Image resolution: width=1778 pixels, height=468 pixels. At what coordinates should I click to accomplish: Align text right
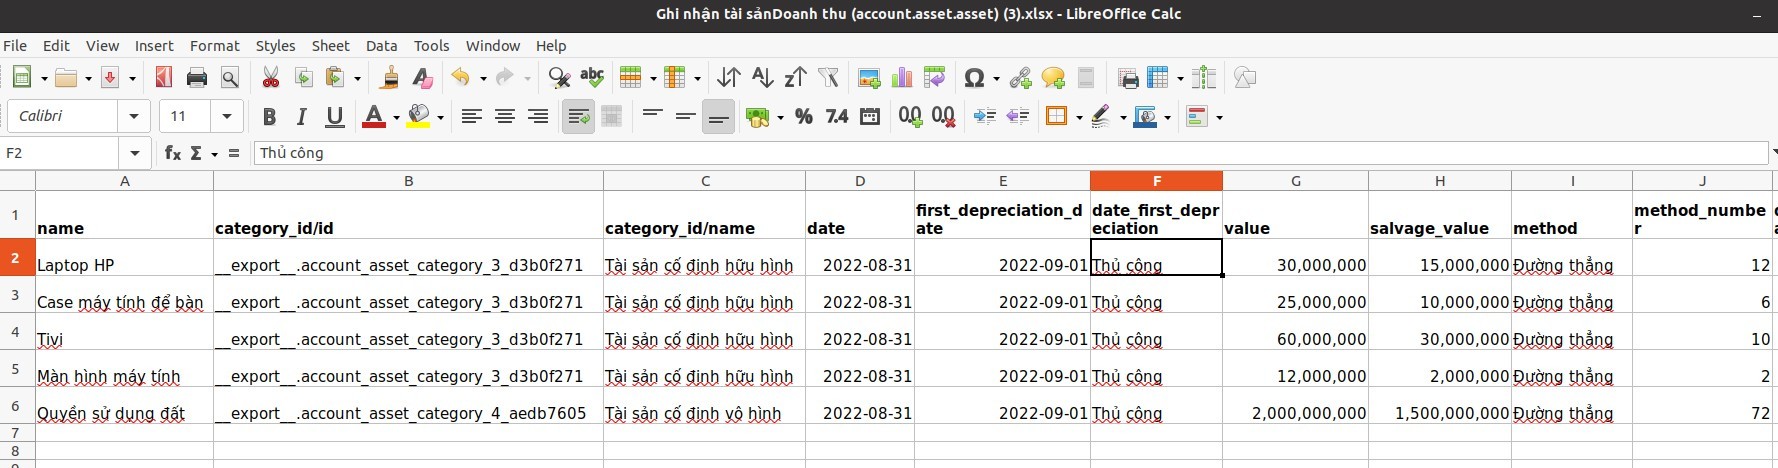(537, 117)
